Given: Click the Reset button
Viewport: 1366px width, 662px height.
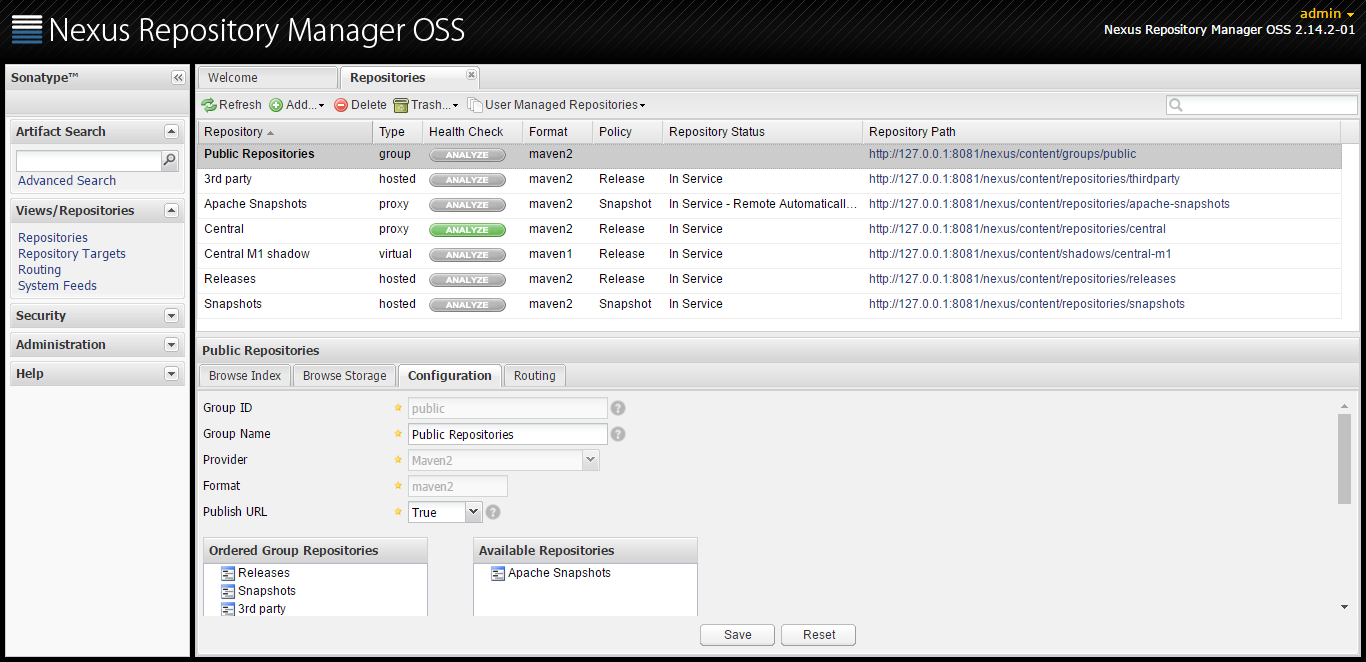Looking at the screenshot, I should tap(819, 635).
